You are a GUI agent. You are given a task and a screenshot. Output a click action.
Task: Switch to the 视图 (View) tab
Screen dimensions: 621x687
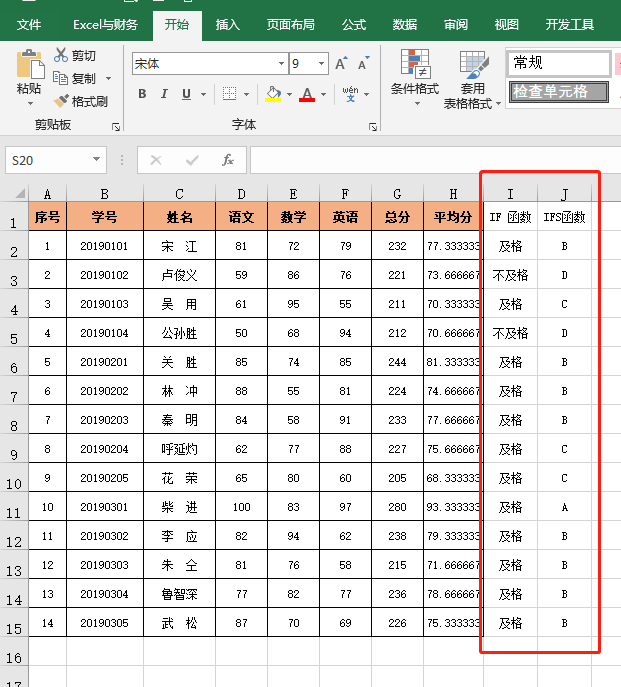pyautogui.click(x=506, y=25)
